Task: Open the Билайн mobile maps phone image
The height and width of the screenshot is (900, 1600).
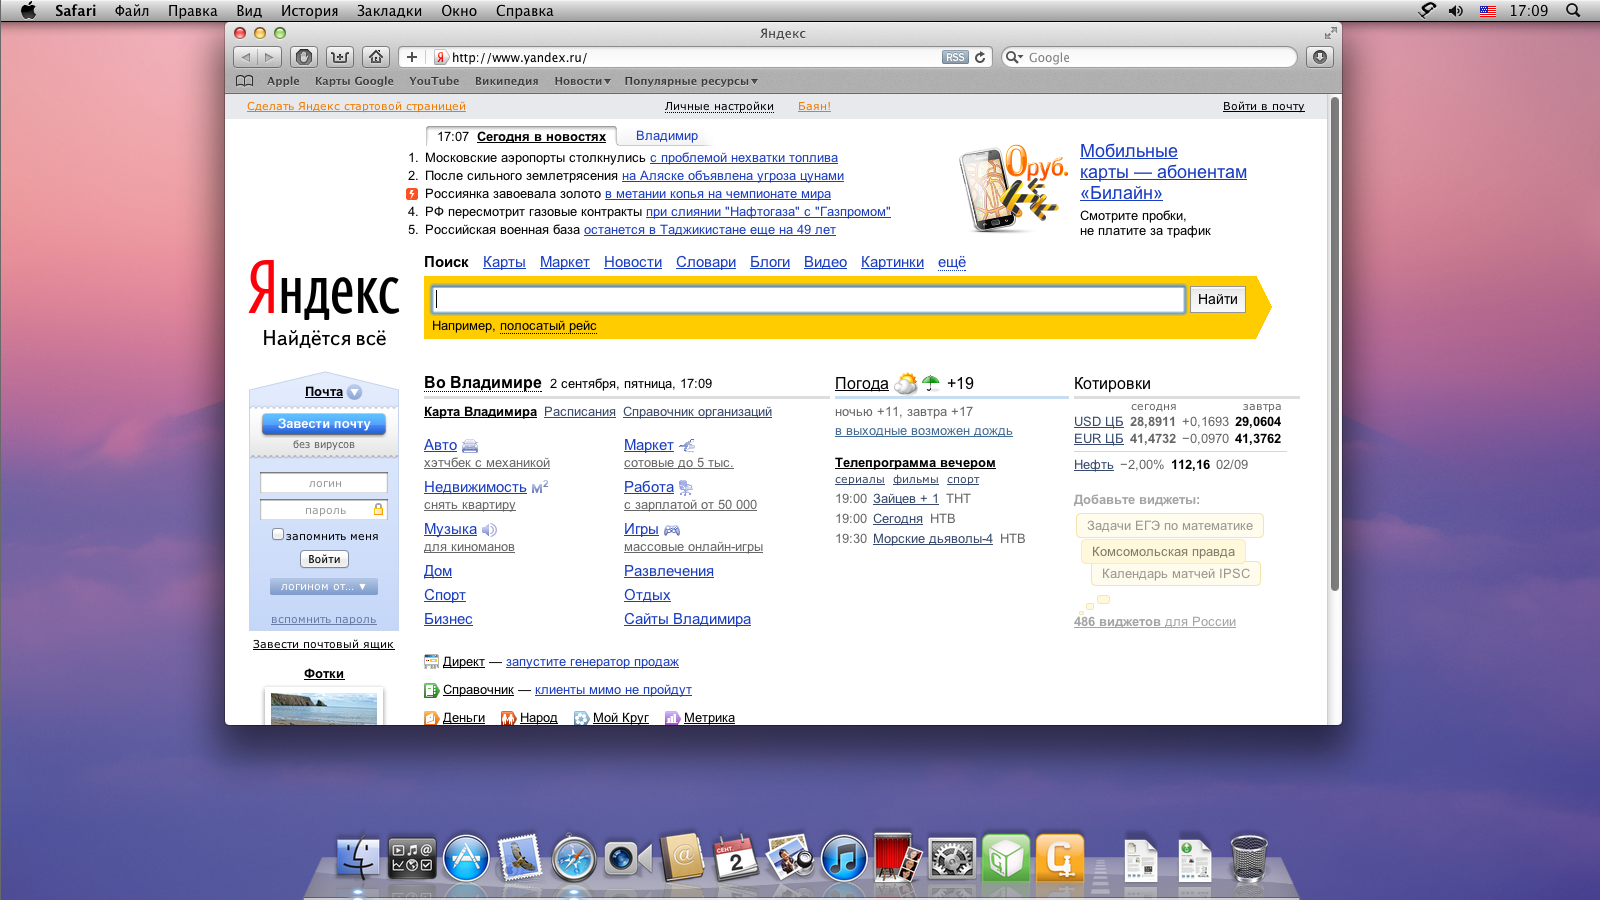Action: pyautogui.click(x=1012, y=189)
